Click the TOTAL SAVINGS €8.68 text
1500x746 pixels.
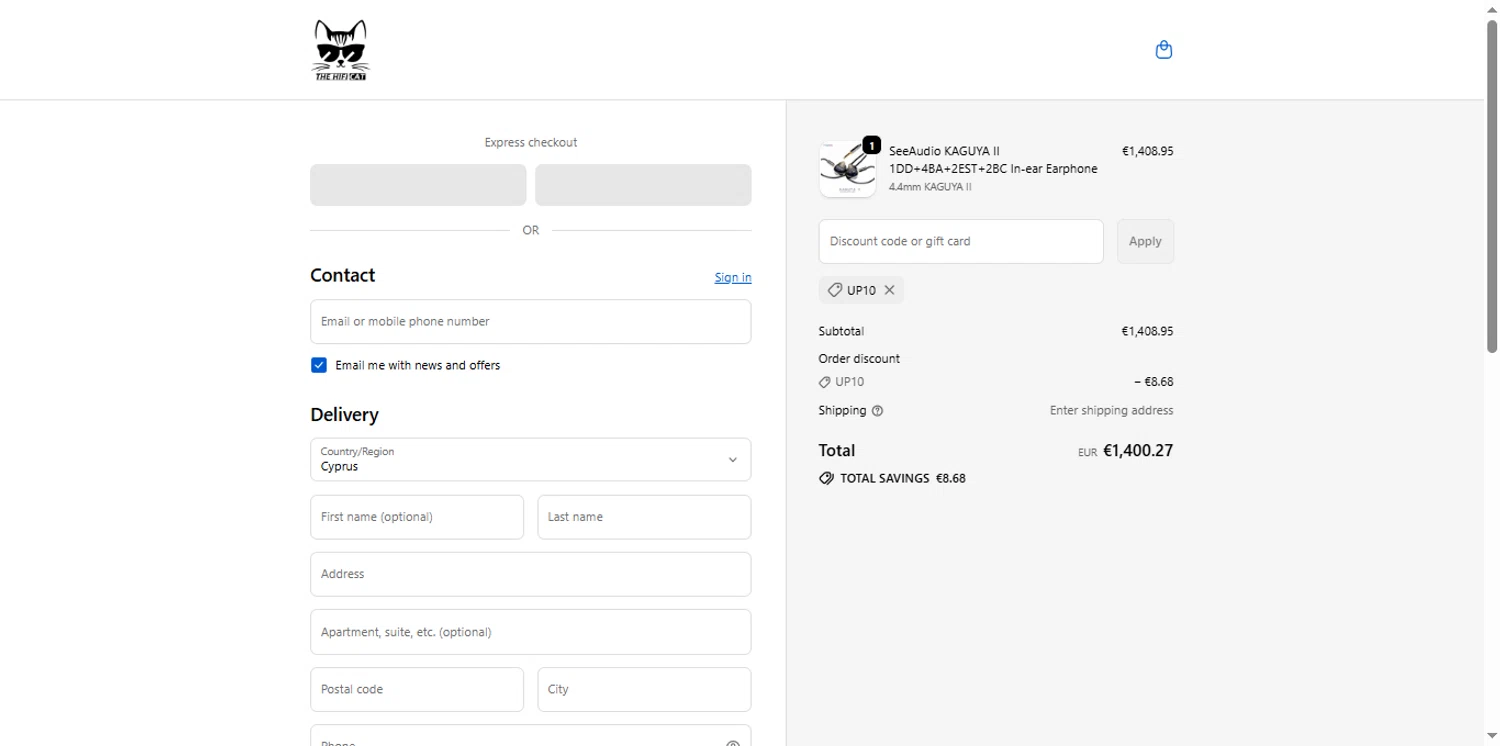pyautogui.click(x=903, y=479)
